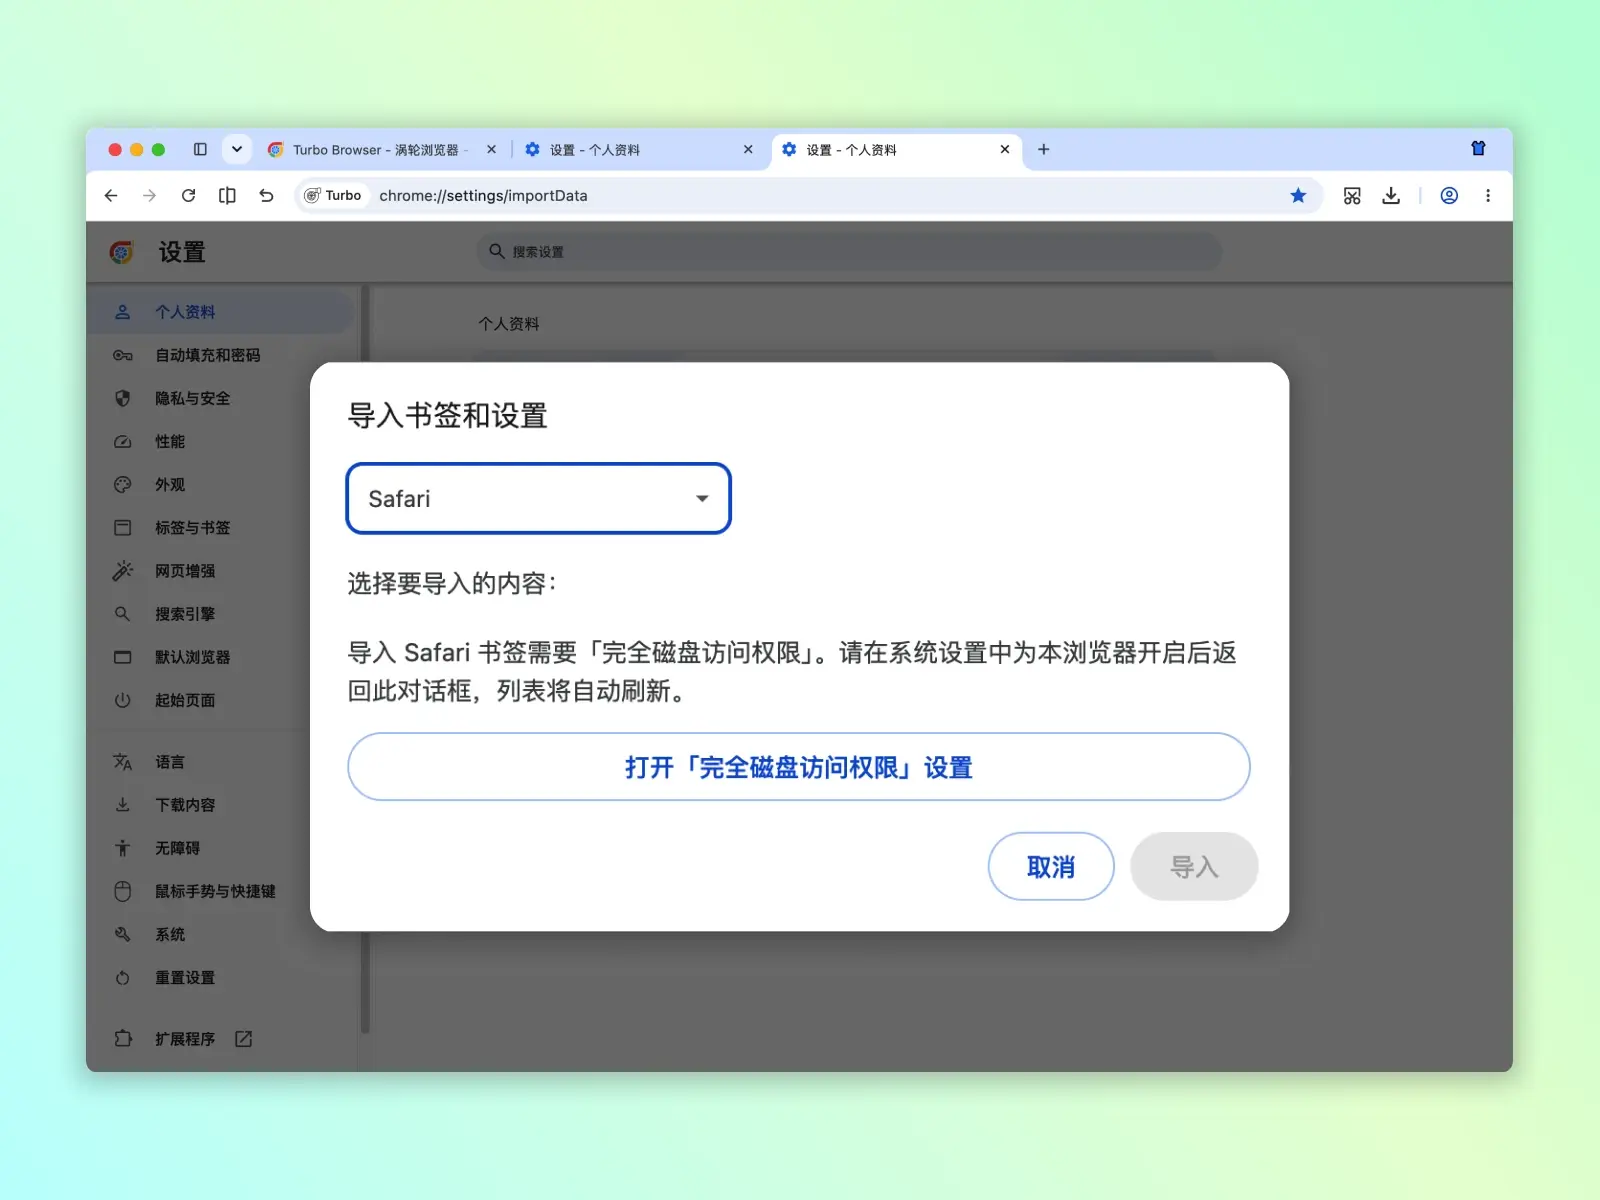Open the screenshot scissors tool icon
Image resolution: width=1600 pixels, height=1200 pixels.
point(1352,196)
